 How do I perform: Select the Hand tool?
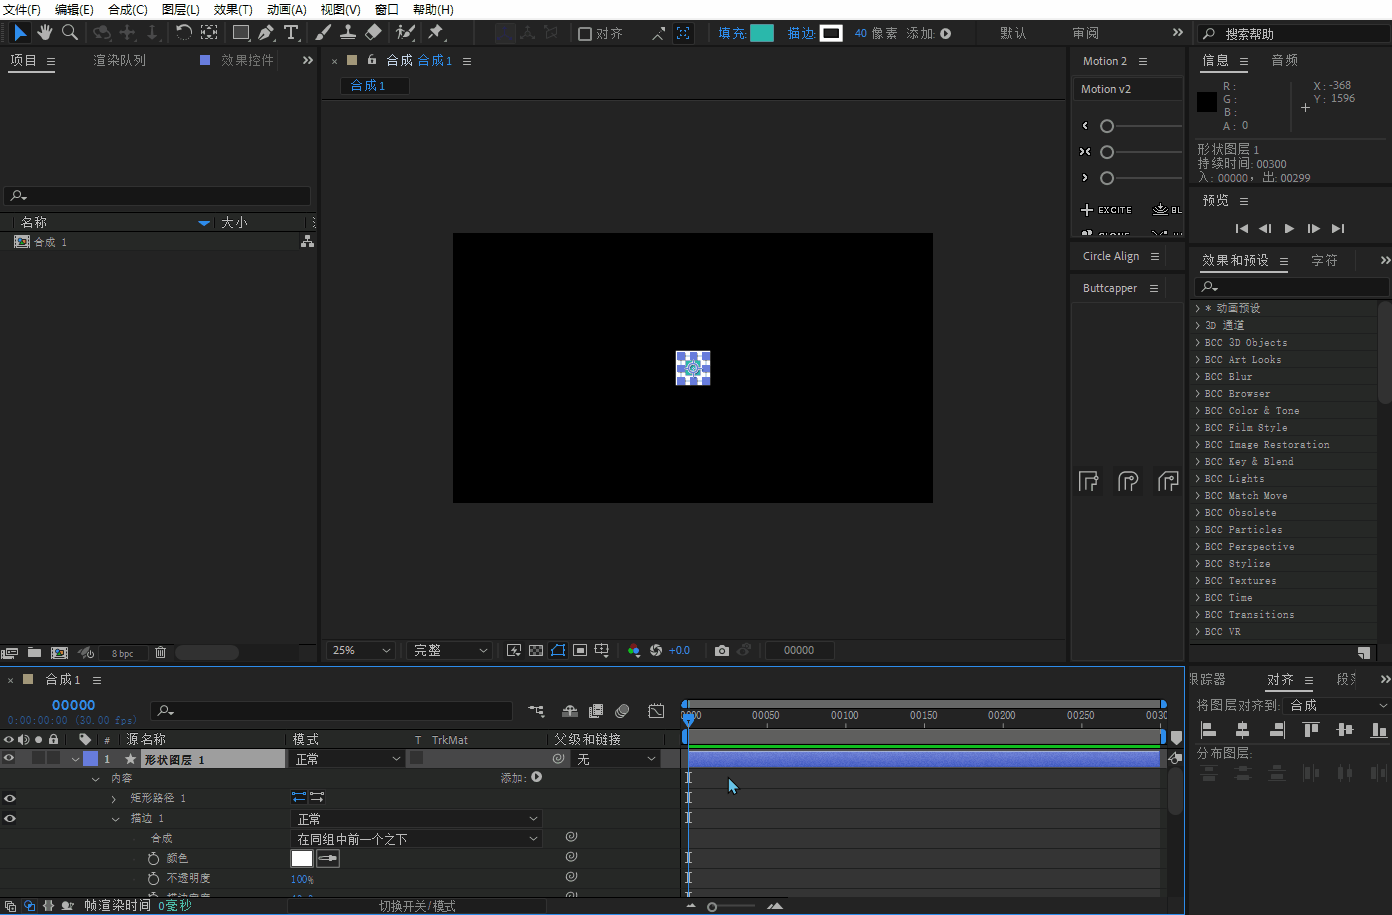[x=45, y=33]
